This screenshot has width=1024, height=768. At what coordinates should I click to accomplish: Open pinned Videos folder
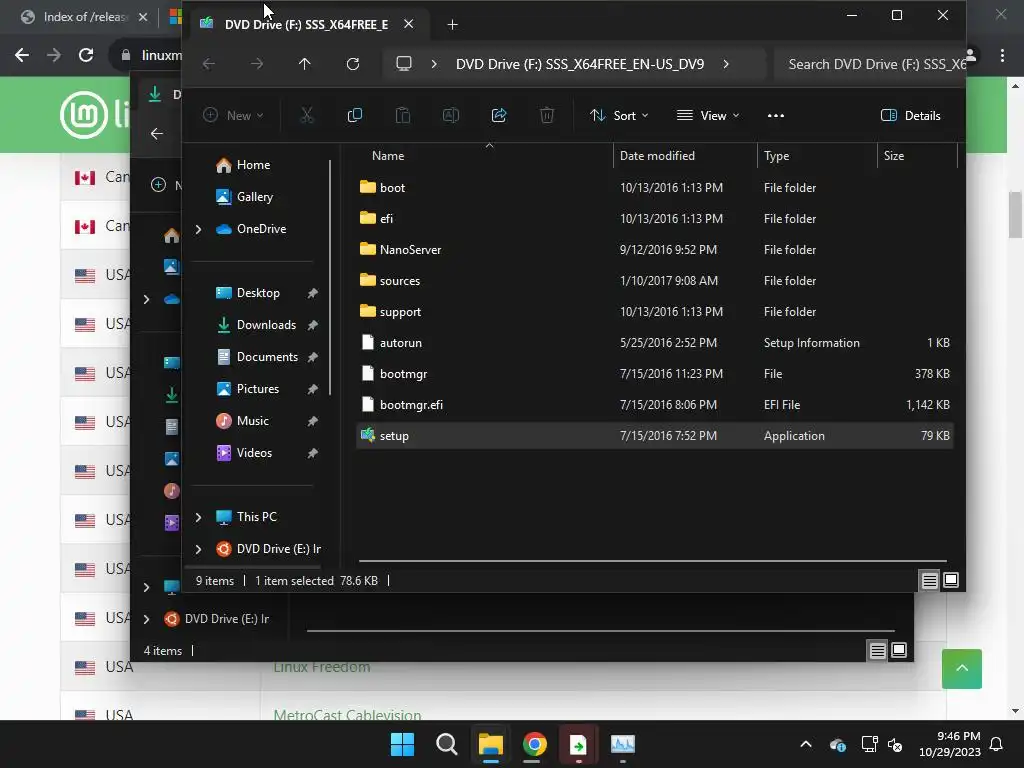254,453
